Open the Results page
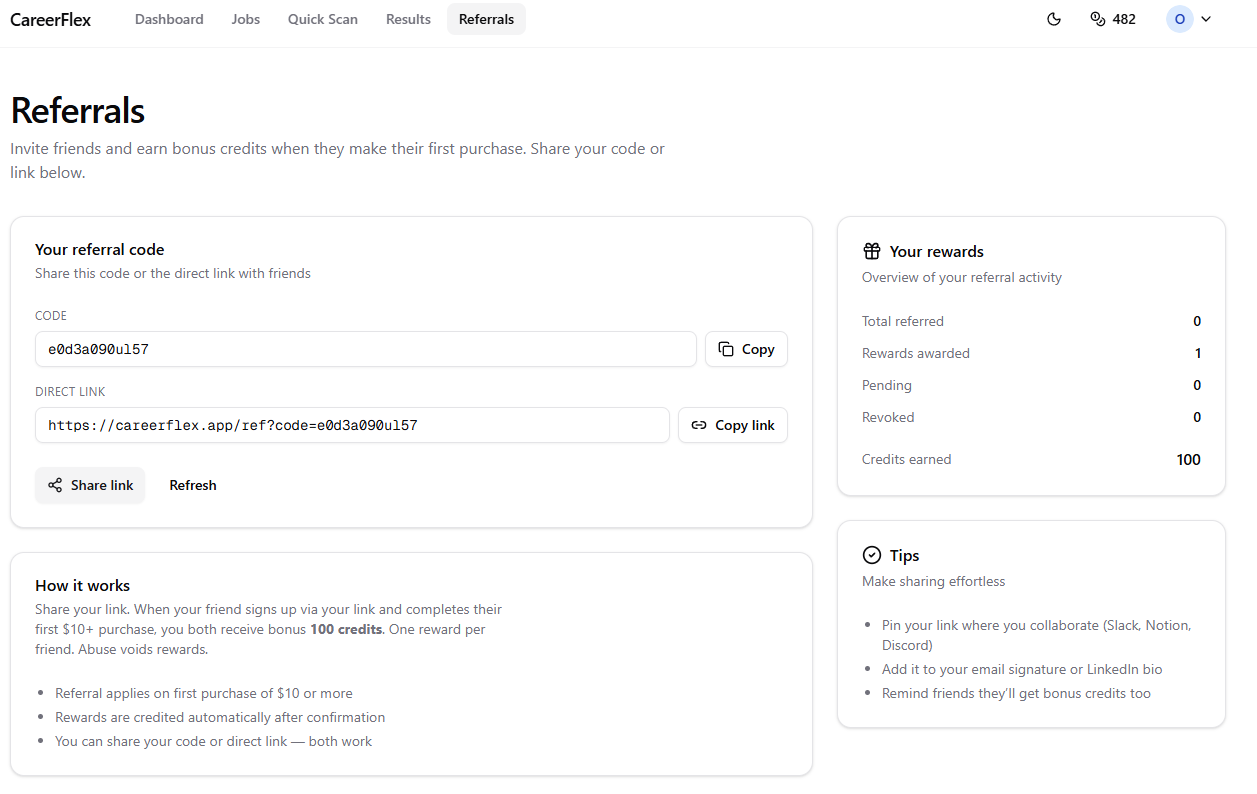This screenshot has width=1257, height=794. (x=408, y=19)
